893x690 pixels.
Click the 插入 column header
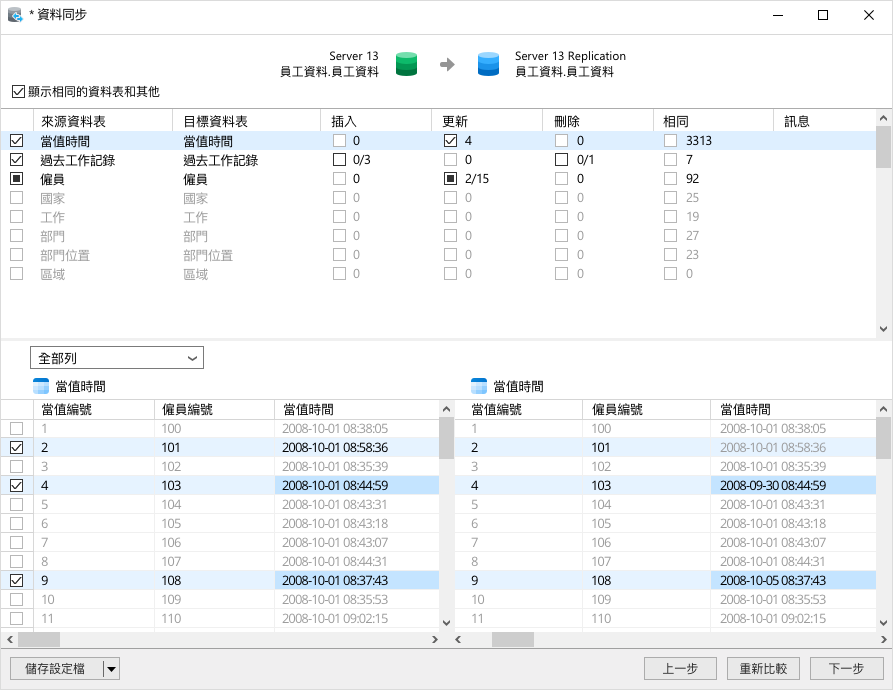pyautogui.click(x=376, y=121)
